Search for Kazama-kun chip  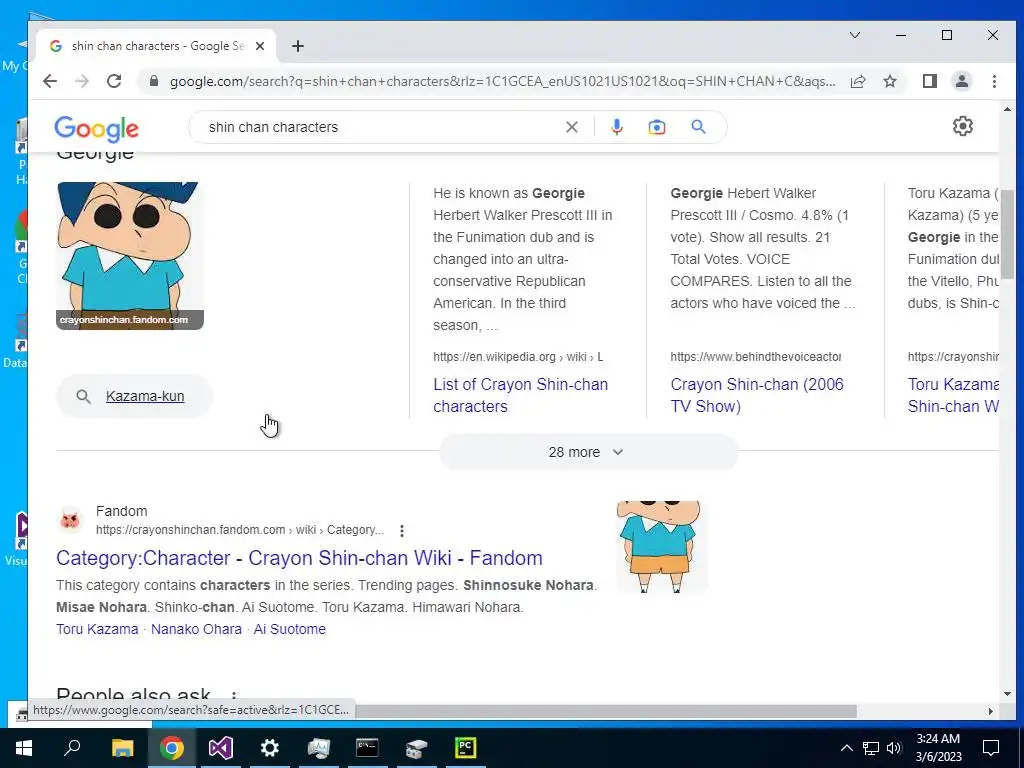click(x=135, y=396)
